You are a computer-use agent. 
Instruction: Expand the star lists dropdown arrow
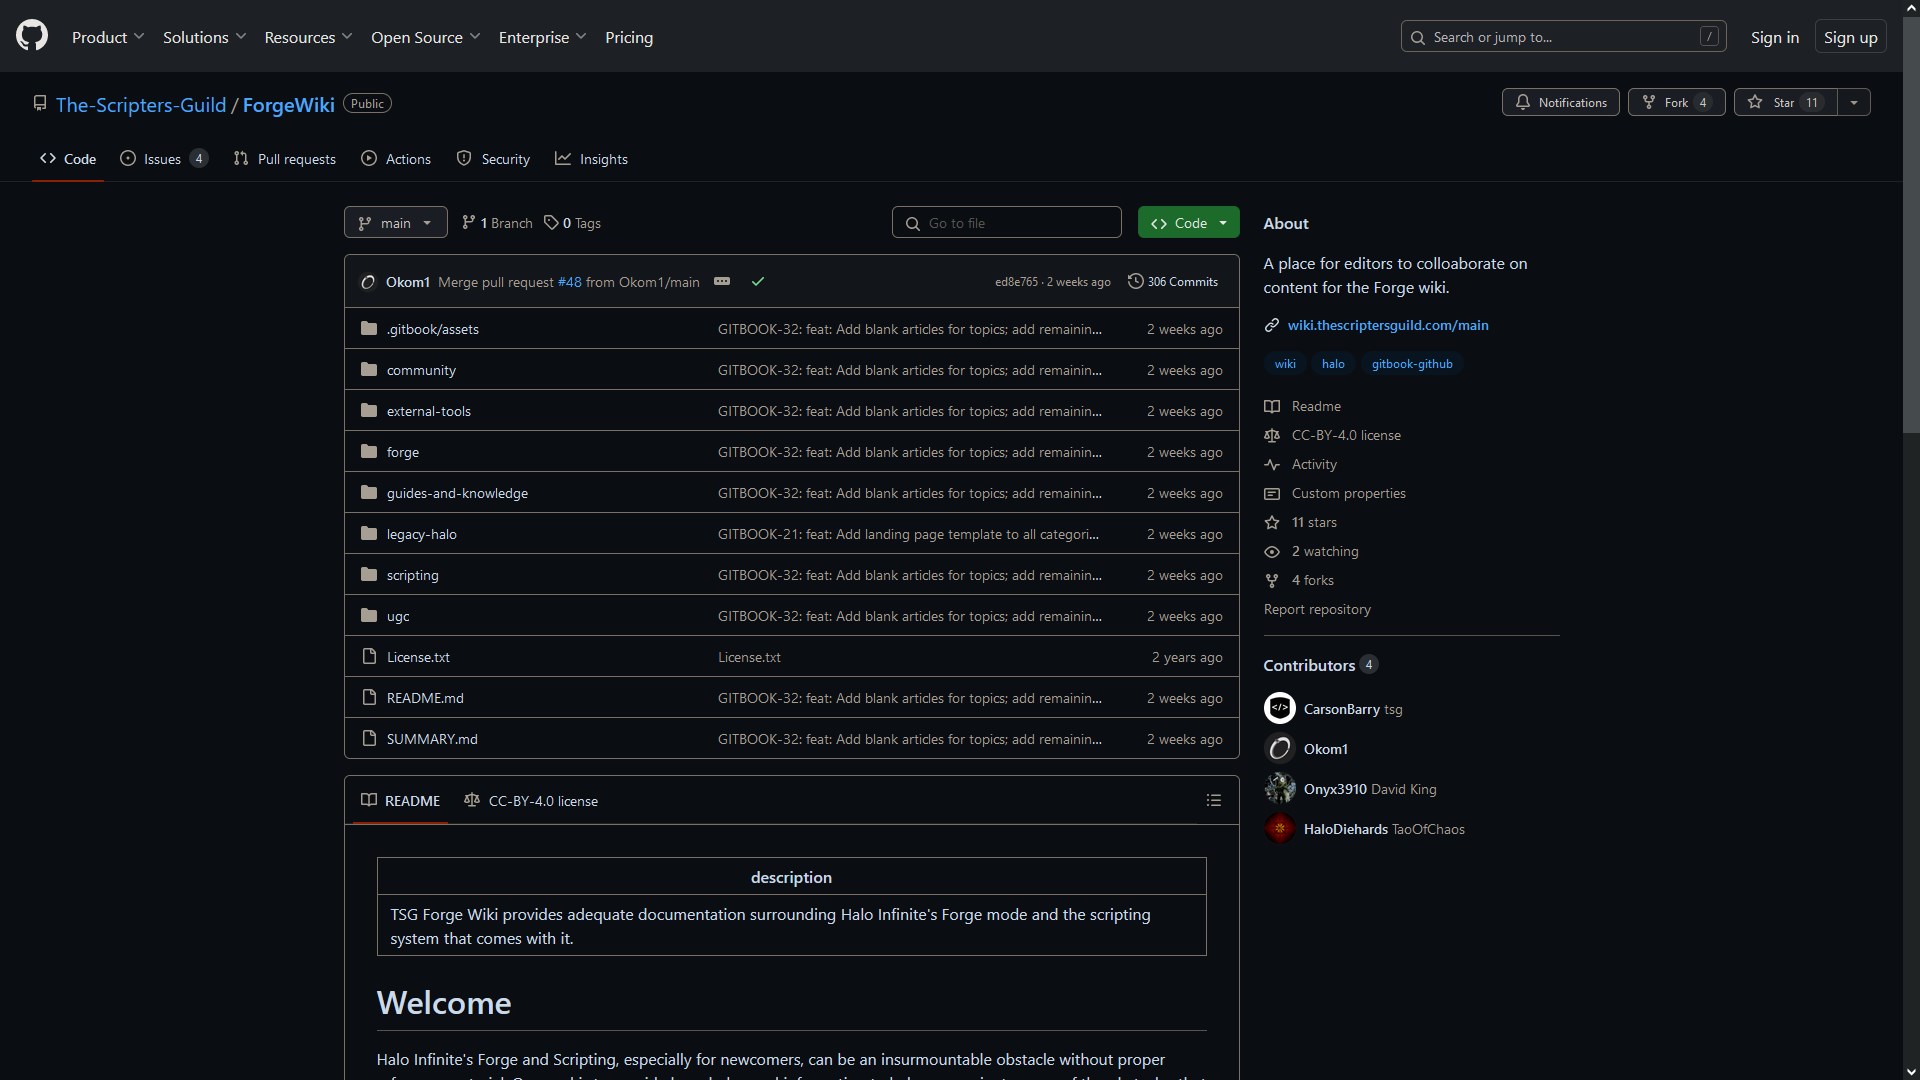click(x=1853, y=102)
